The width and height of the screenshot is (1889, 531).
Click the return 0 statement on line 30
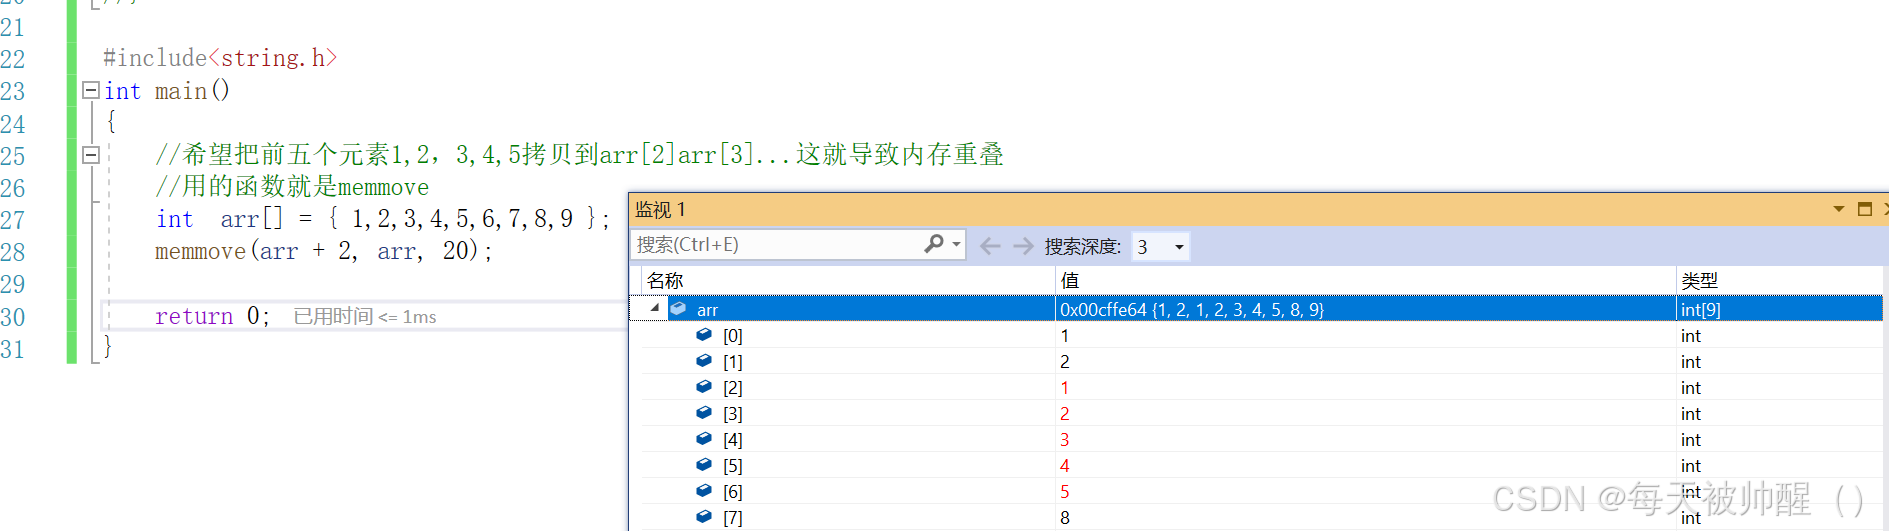(x=212, y=316)
